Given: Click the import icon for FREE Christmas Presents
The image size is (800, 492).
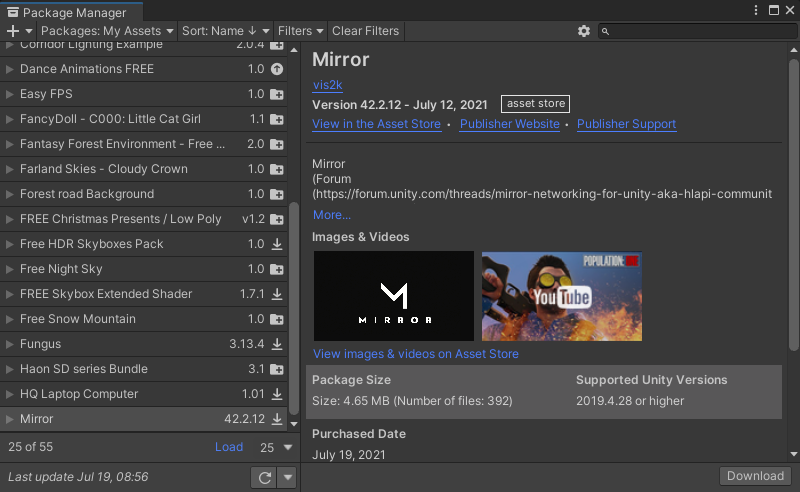Looking at the screenshot, I should 277,219.
